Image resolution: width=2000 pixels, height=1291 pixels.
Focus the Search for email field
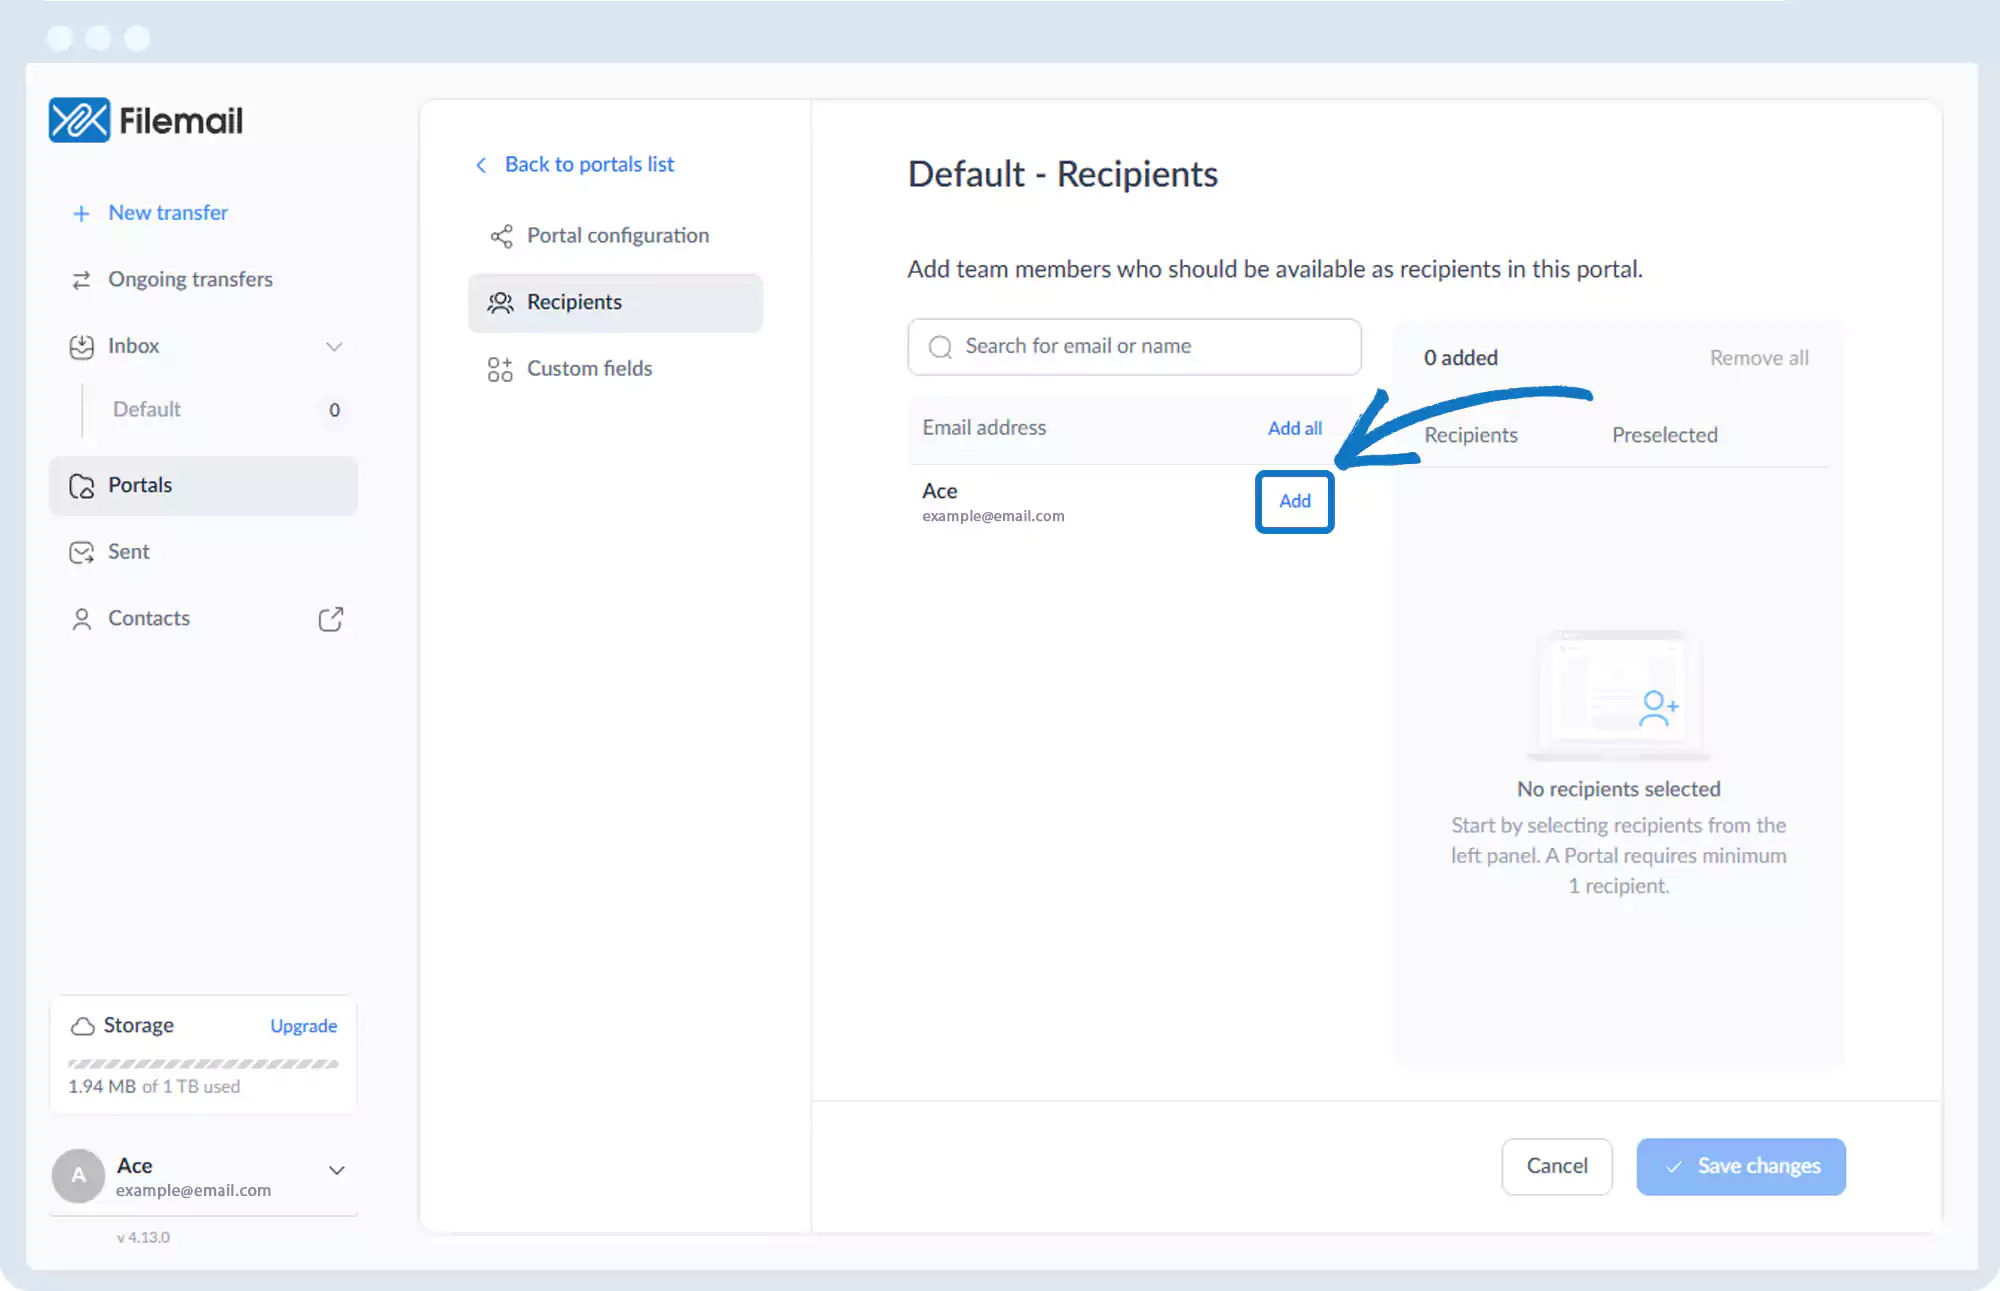tap(1134, 347)
